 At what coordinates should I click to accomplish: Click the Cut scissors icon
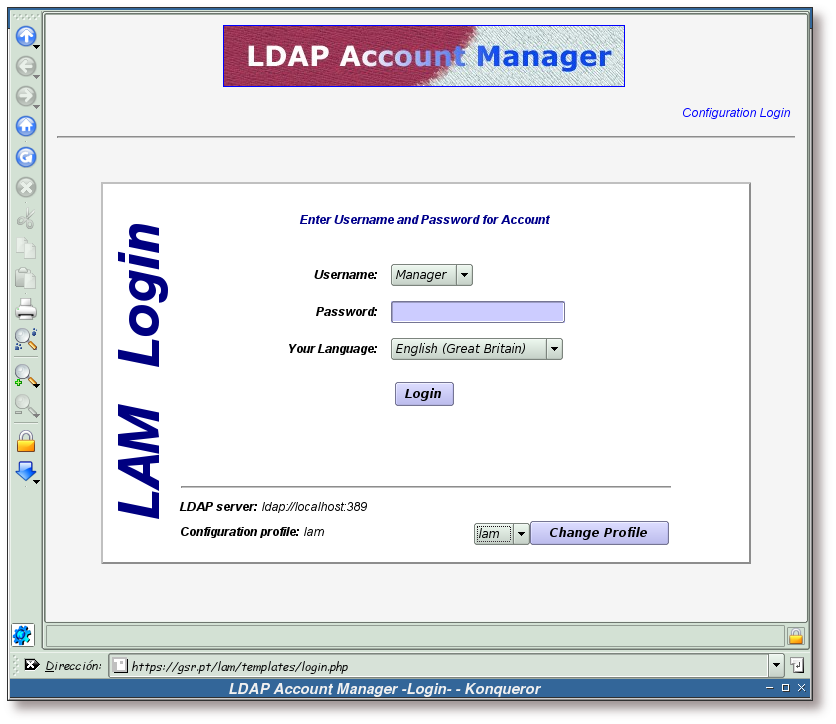point(26,218)
